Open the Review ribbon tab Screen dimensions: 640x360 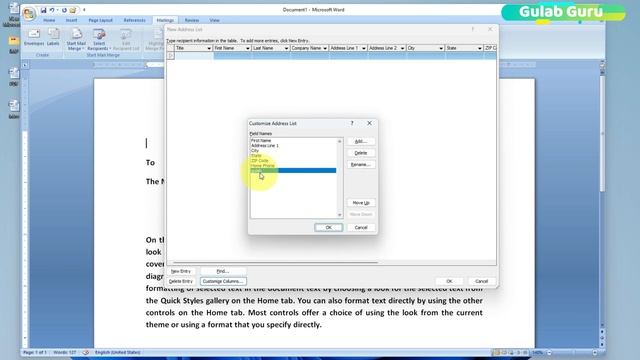[x=191, y=20]
